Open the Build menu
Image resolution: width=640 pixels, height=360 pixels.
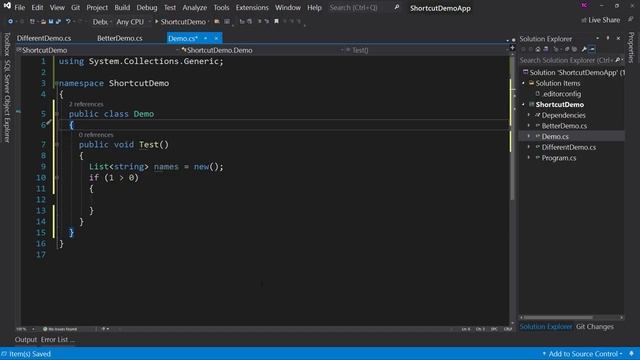point(122,8)
